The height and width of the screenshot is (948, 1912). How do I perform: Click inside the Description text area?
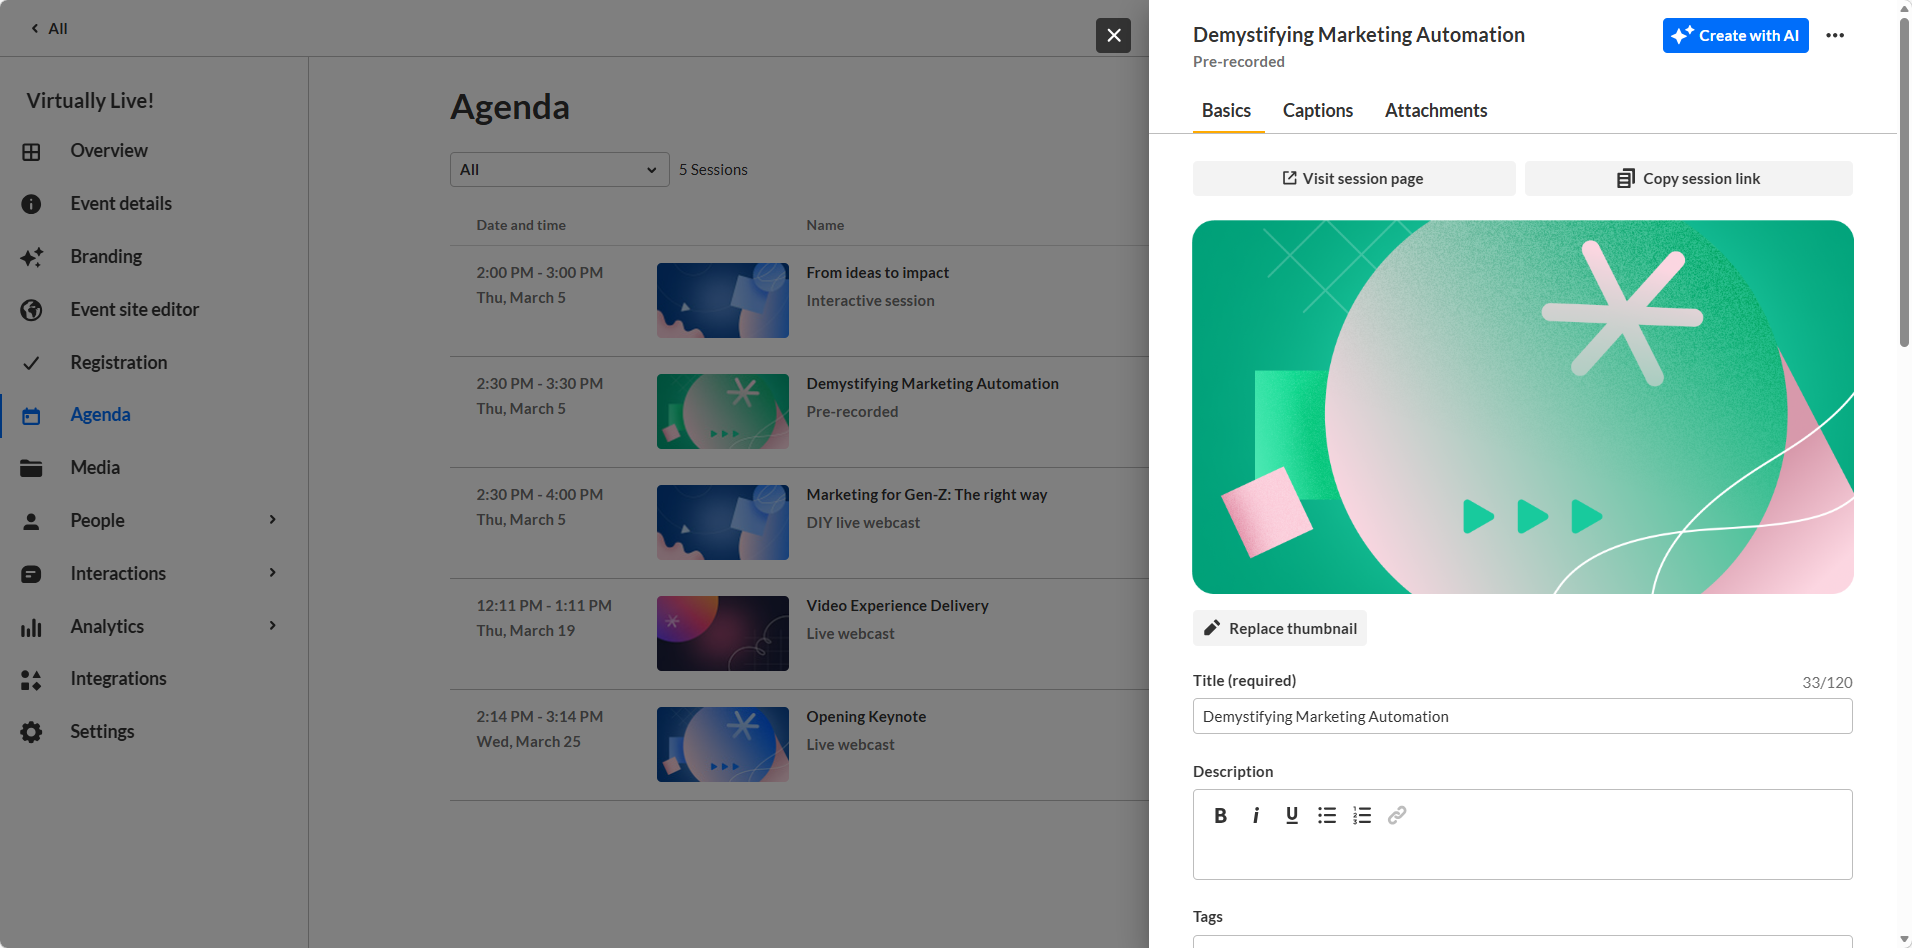tap(1522, 856)
